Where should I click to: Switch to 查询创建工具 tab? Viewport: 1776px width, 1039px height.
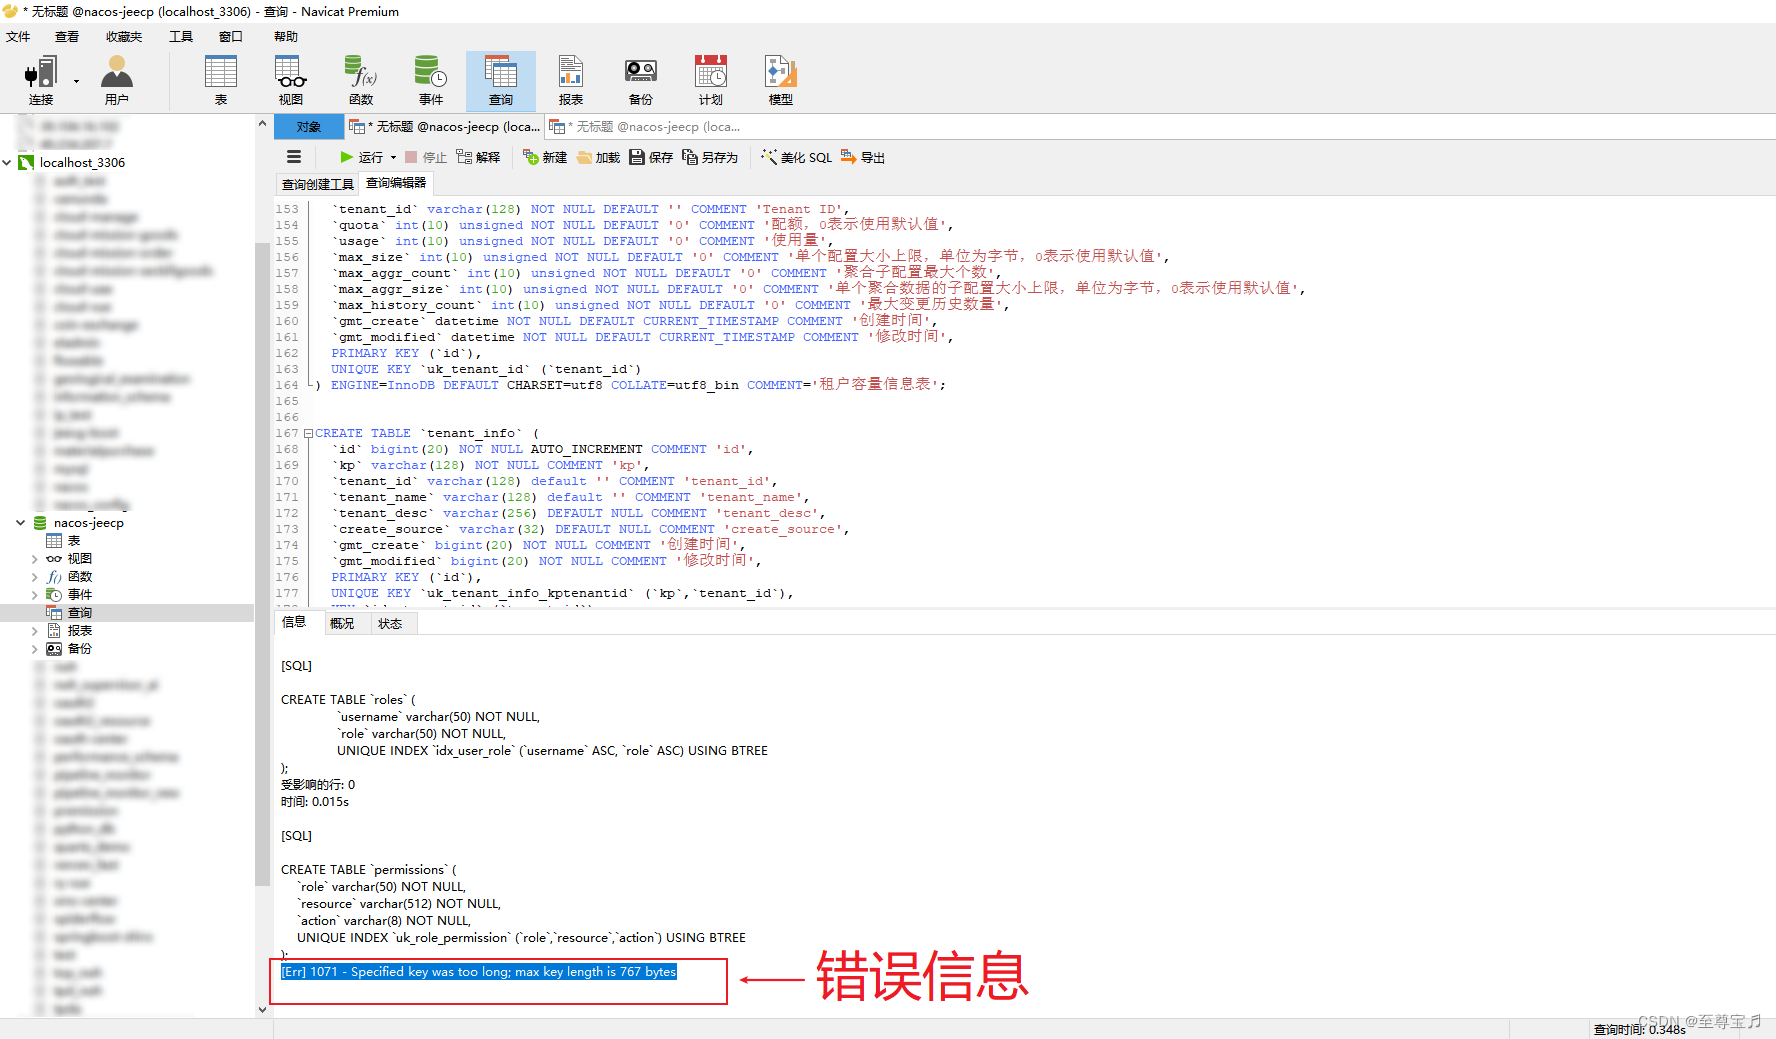pyautogui.click(x=318, y=184)
